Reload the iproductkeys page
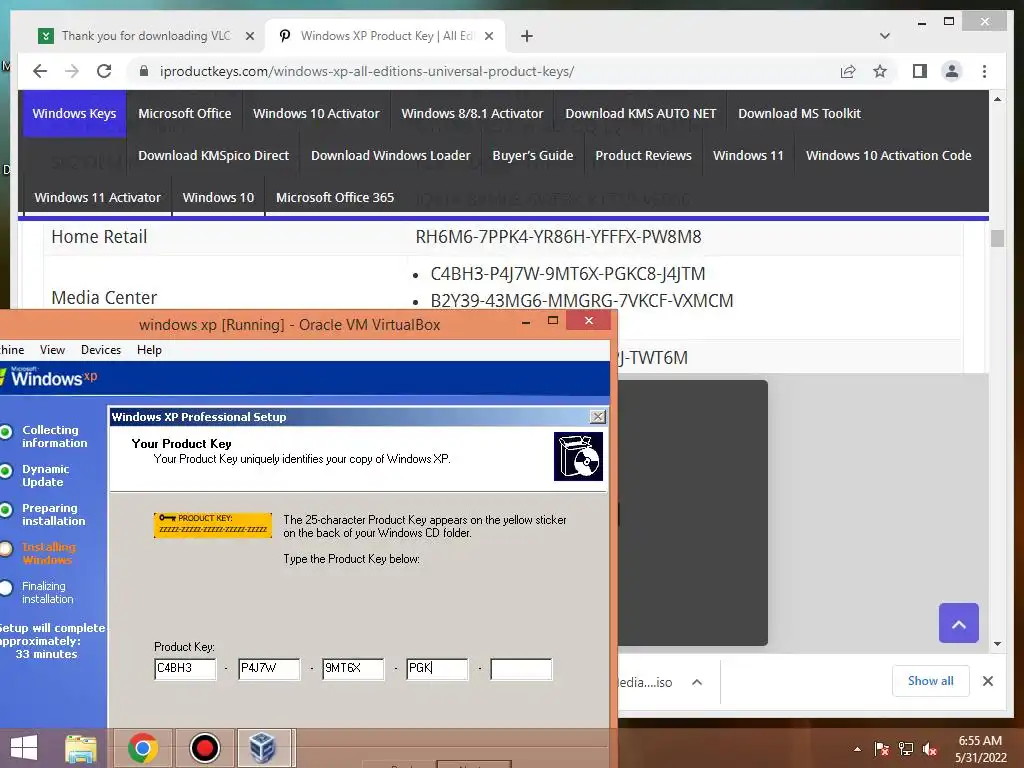 coord(104,71)
